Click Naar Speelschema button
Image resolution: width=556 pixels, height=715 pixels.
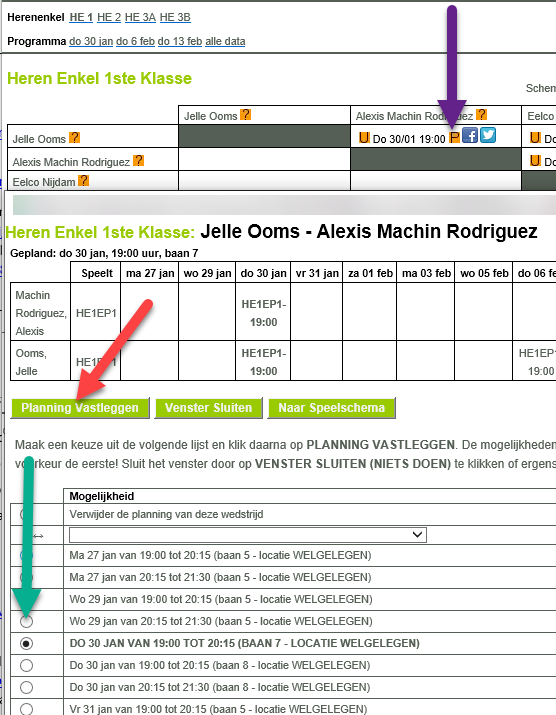(332, 408)
